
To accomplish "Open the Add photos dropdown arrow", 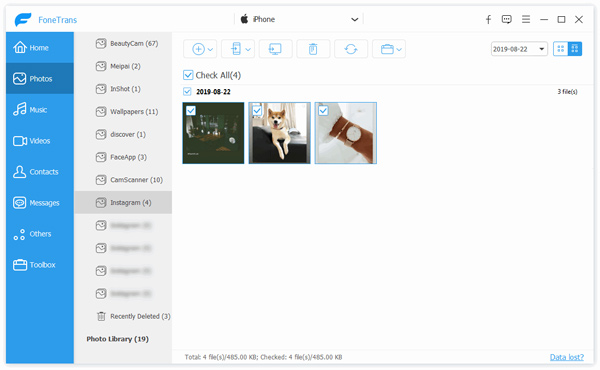I will coord(210,49).
